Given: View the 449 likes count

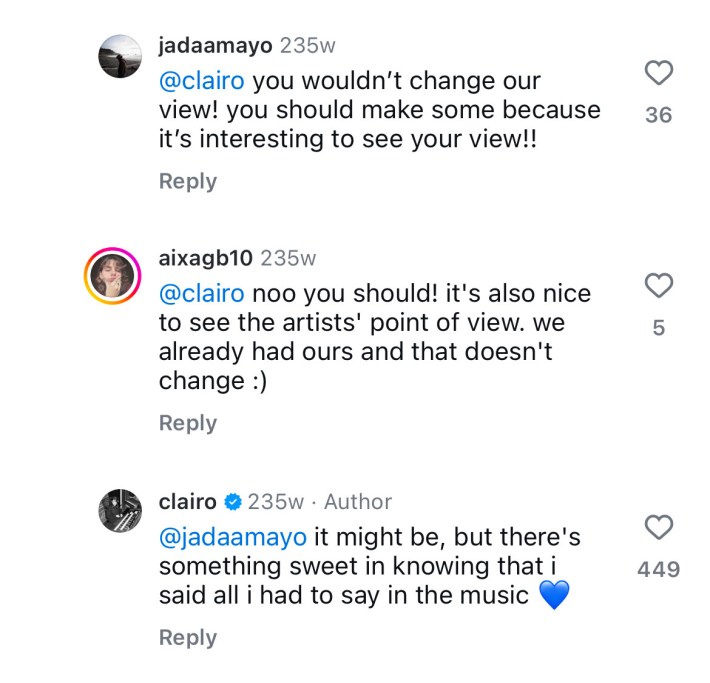Looking at the screenshot, I should (658, 570).
